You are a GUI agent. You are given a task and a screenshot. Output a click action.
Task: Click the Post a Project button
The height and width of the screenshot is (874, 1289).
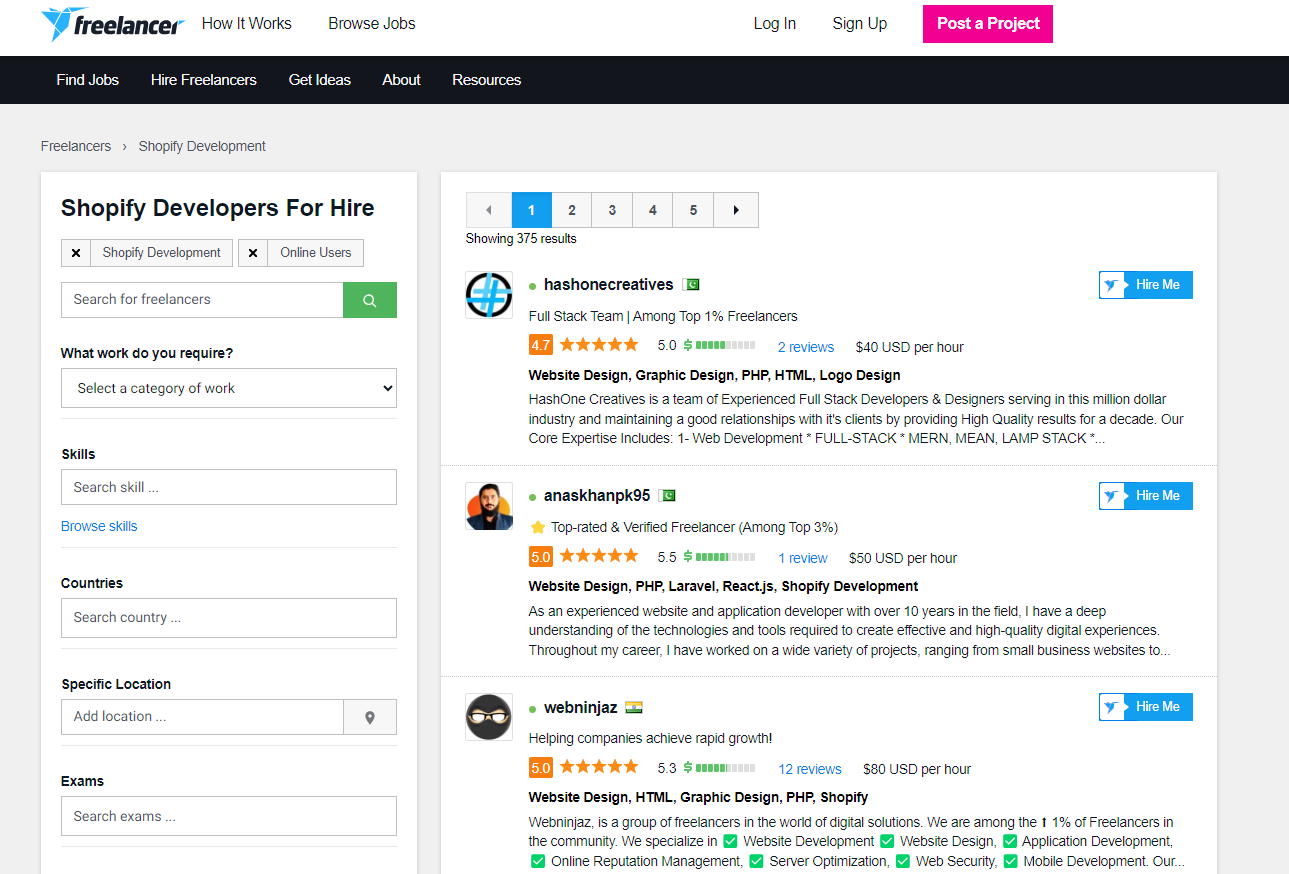point(987,24)
